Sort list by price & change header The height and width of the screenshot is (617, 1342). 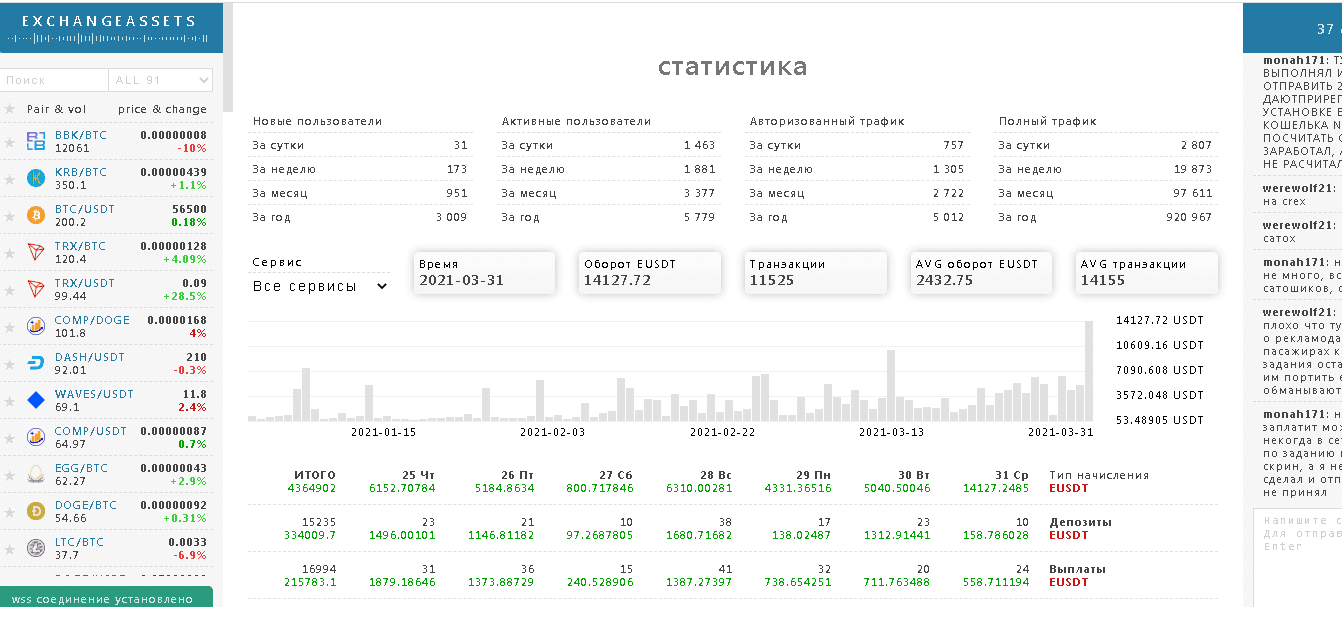coord(162,109)
